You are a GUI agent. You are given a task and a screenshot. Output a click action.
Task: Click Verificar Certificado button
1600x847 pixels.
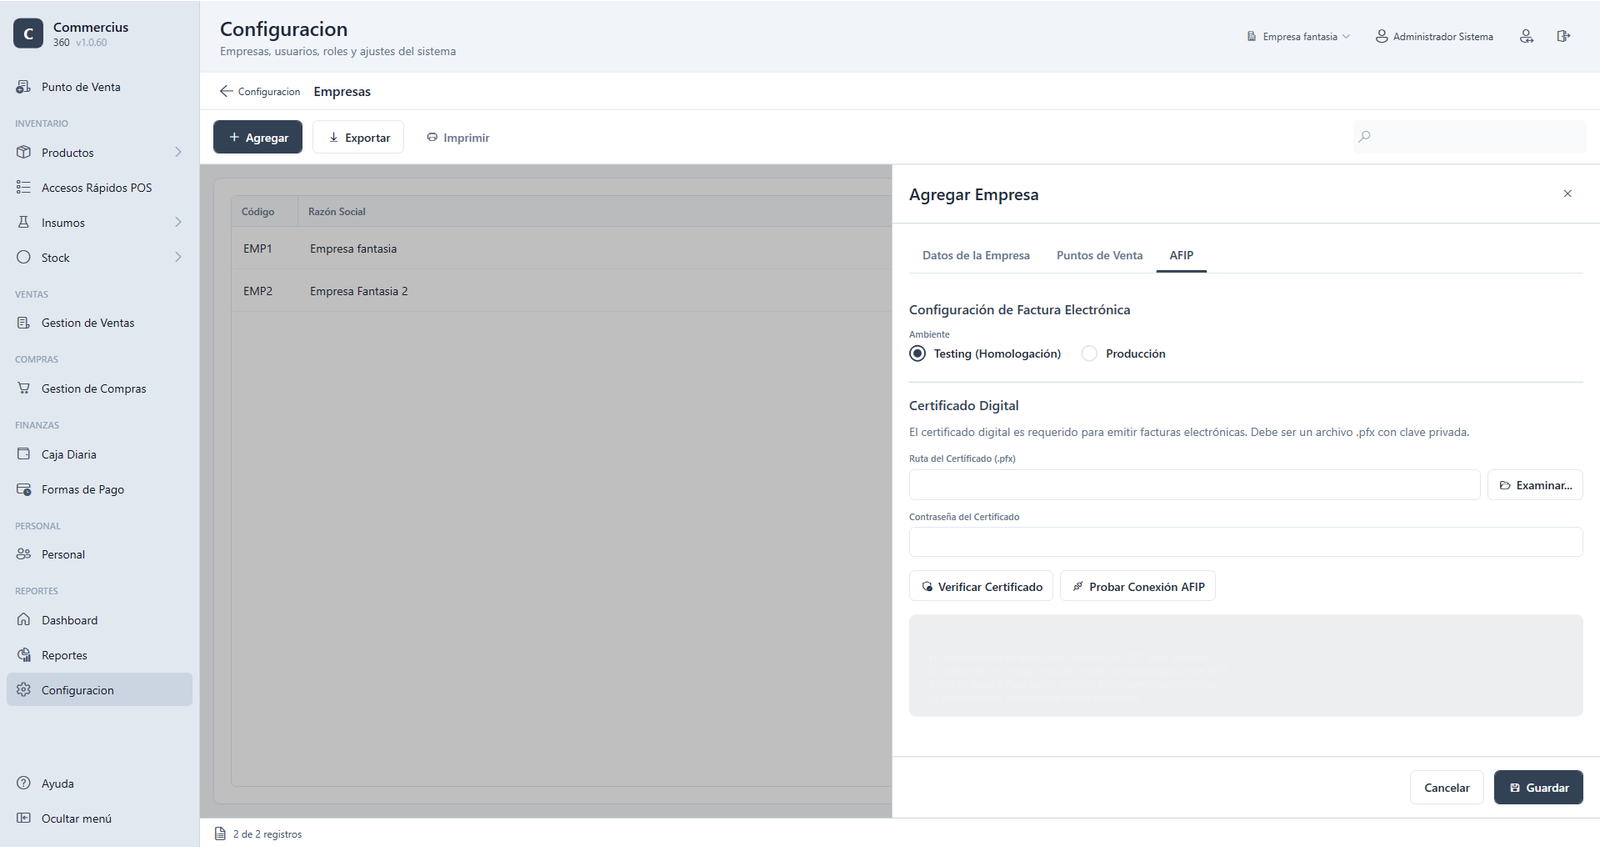(981, 586)
